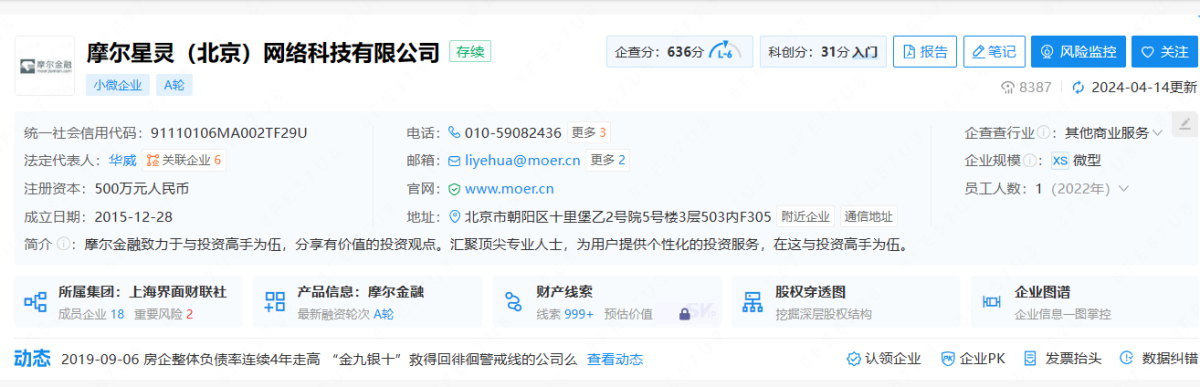Open 成员企业 18 link

click(91, 313)
